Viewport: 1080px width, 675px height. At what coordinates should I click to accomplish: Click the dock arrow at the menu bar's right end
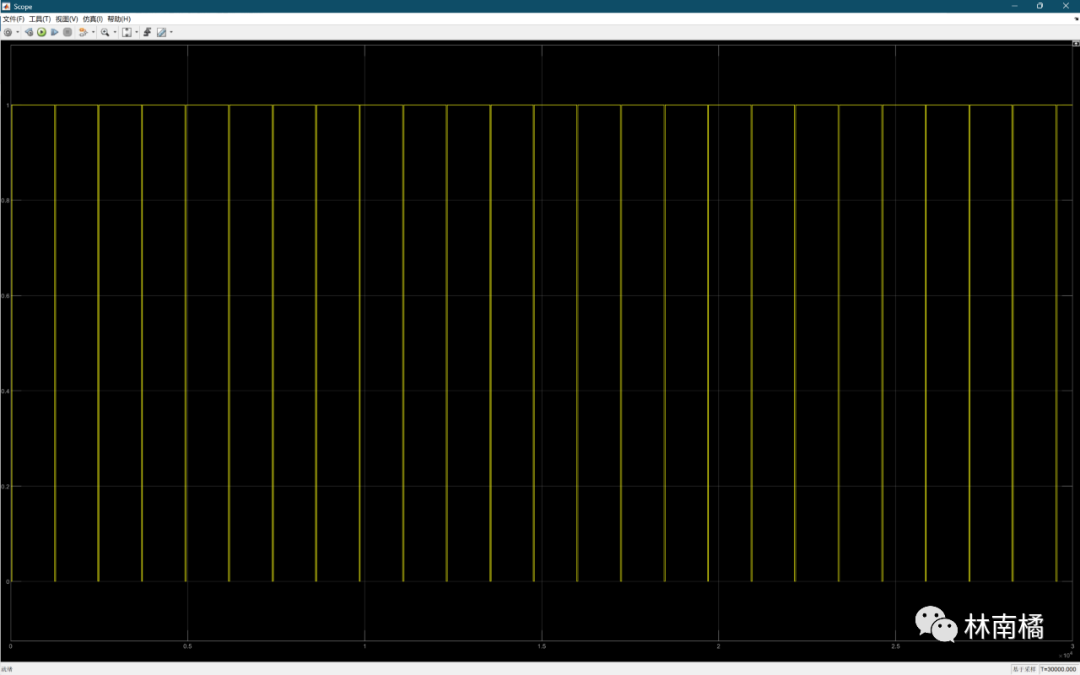pos(1076,19)
